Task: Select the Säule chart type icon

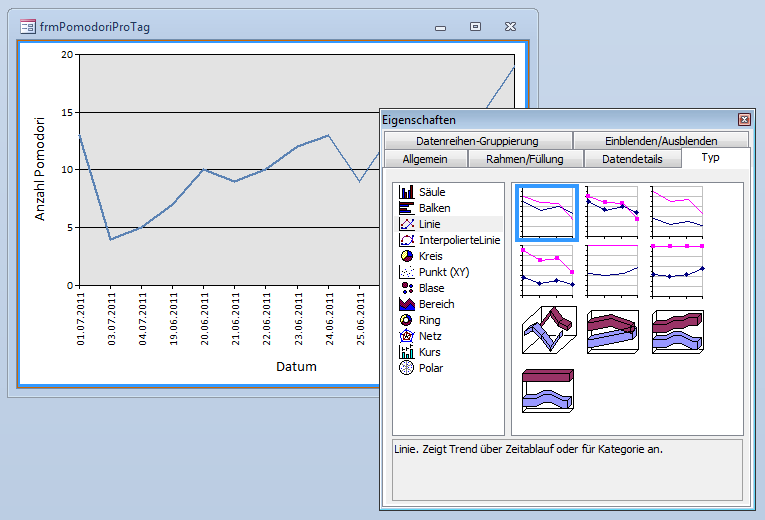Action: (406, 192)
